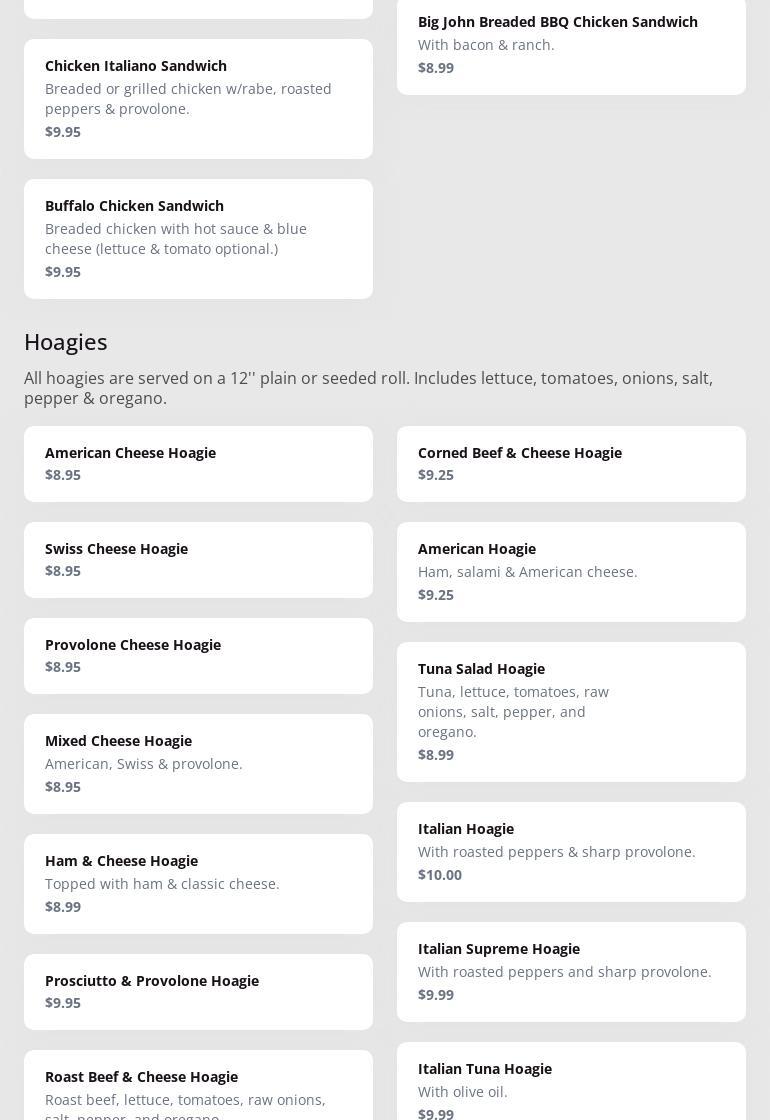Click the hoagies roll description text
The width and height of the screenshot is (770, 1120).
click(368, 388)
